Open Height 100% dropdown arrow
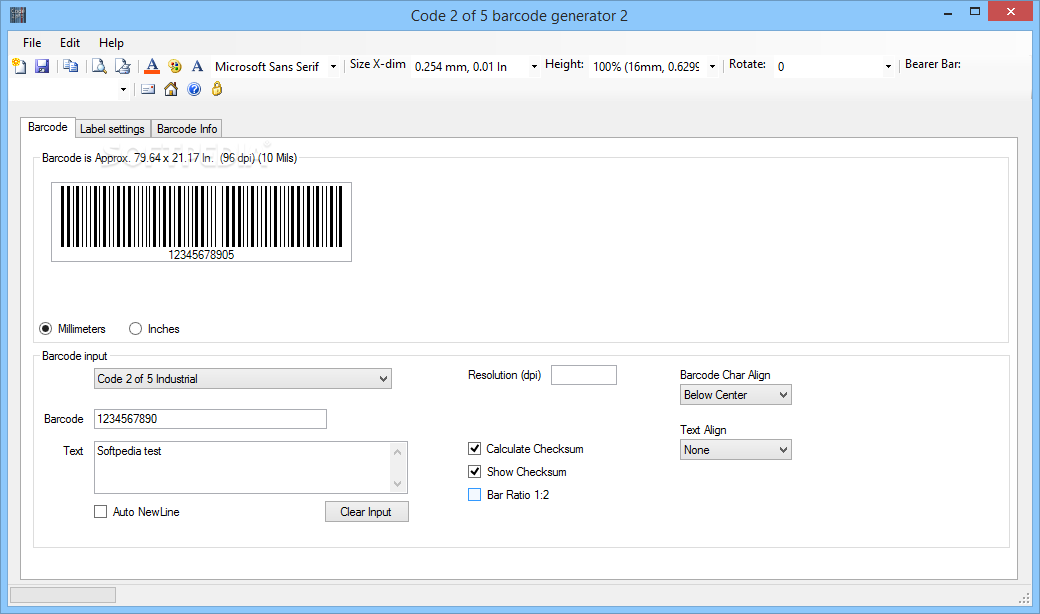Viewport: 1040px width, 614px height. [712, 66]
